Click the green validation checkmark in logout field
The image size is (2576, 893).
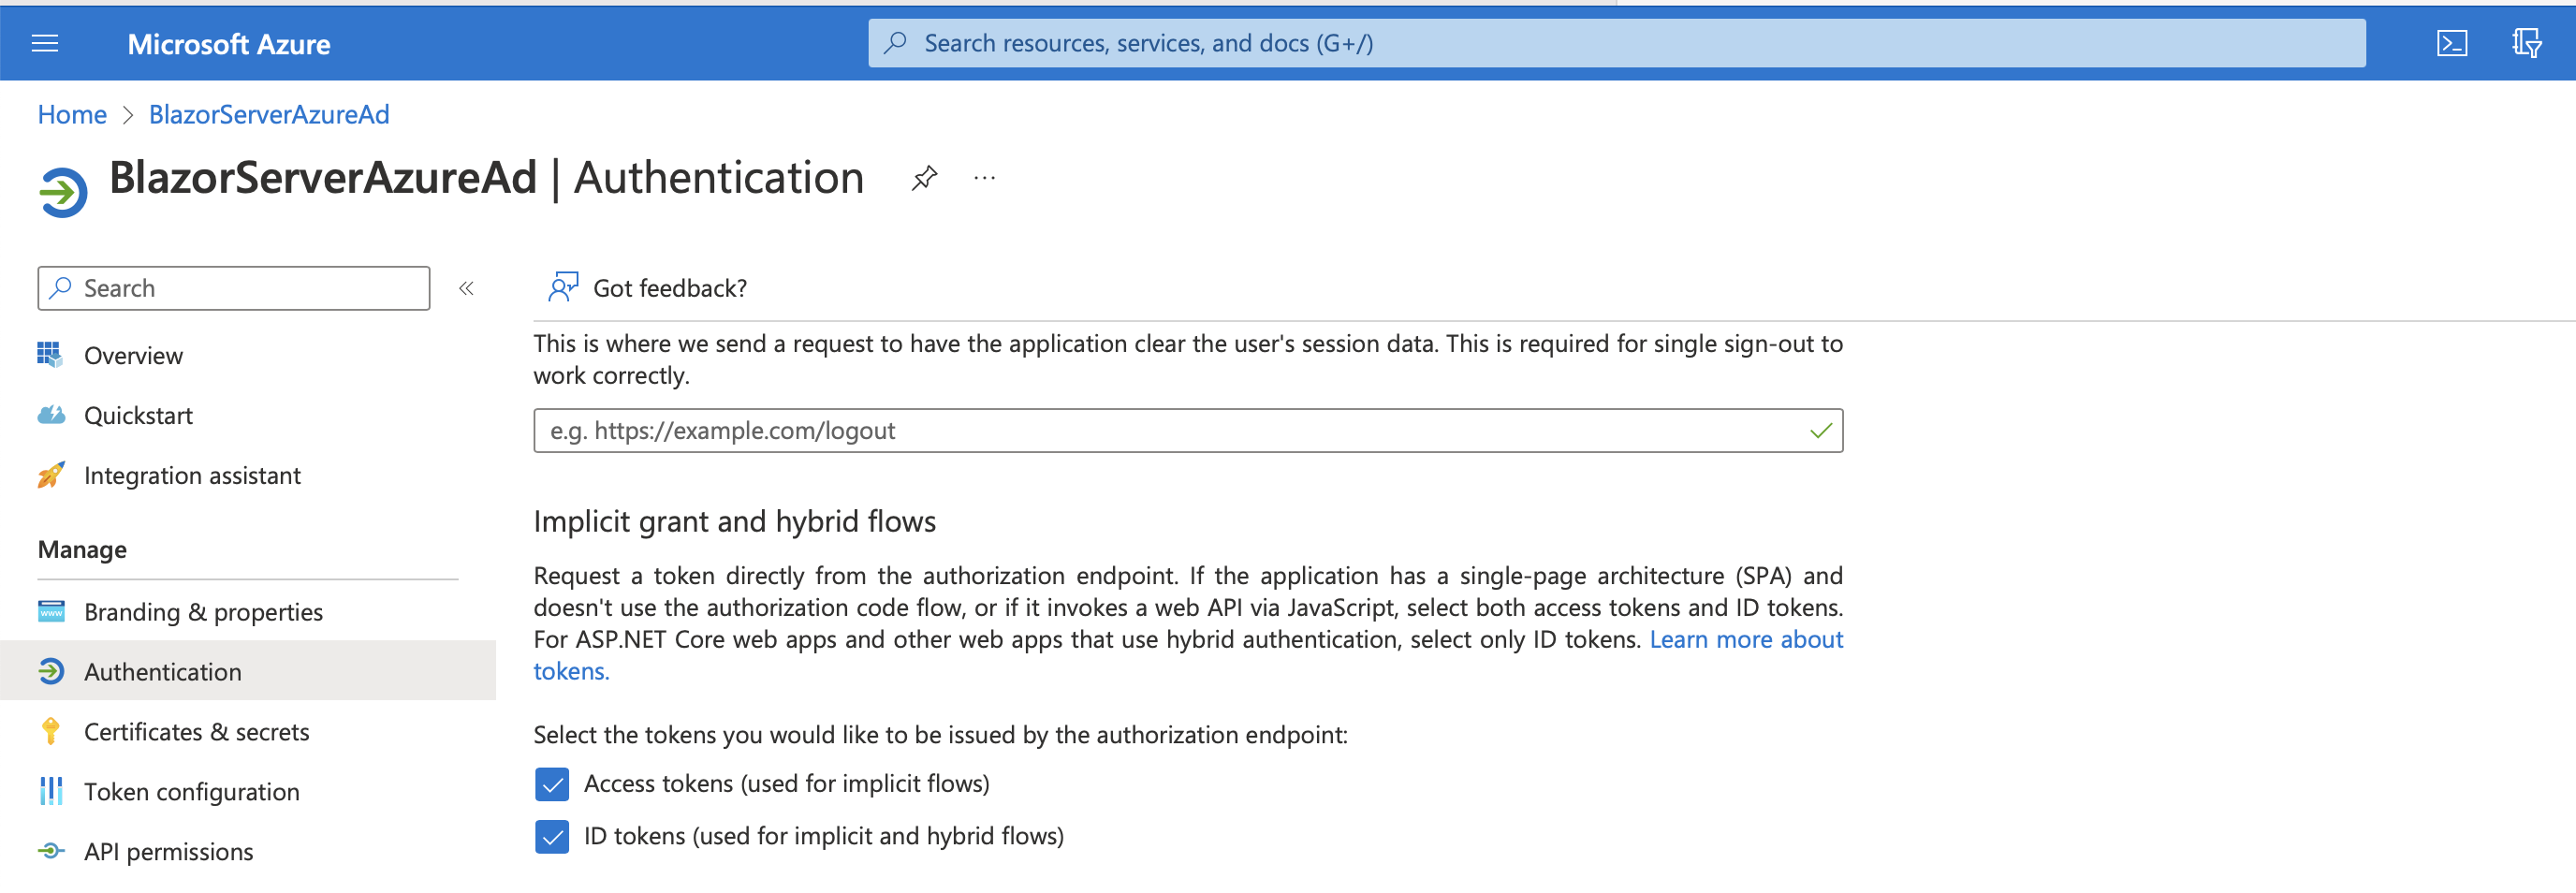[x=1821, y=430]
